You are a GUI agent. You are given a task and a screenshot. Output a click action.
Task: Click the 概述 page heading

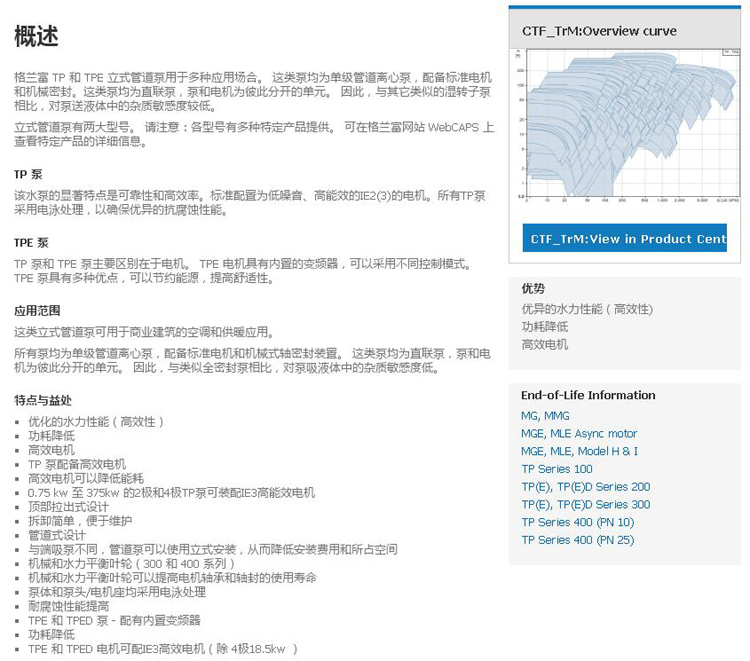point(36,36)
